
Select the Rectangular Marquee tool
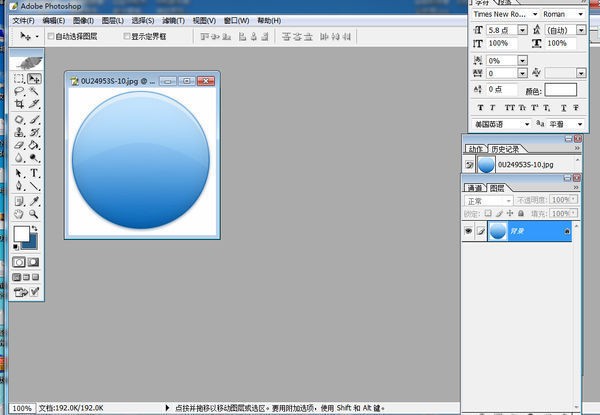click(x=19, y=78)
